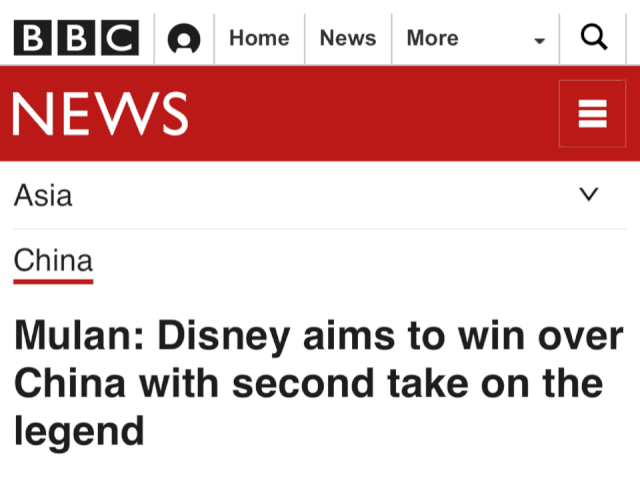Open the hamburger sections menu
This screenshot has width=640, height=479.
[x=593, y=113]
